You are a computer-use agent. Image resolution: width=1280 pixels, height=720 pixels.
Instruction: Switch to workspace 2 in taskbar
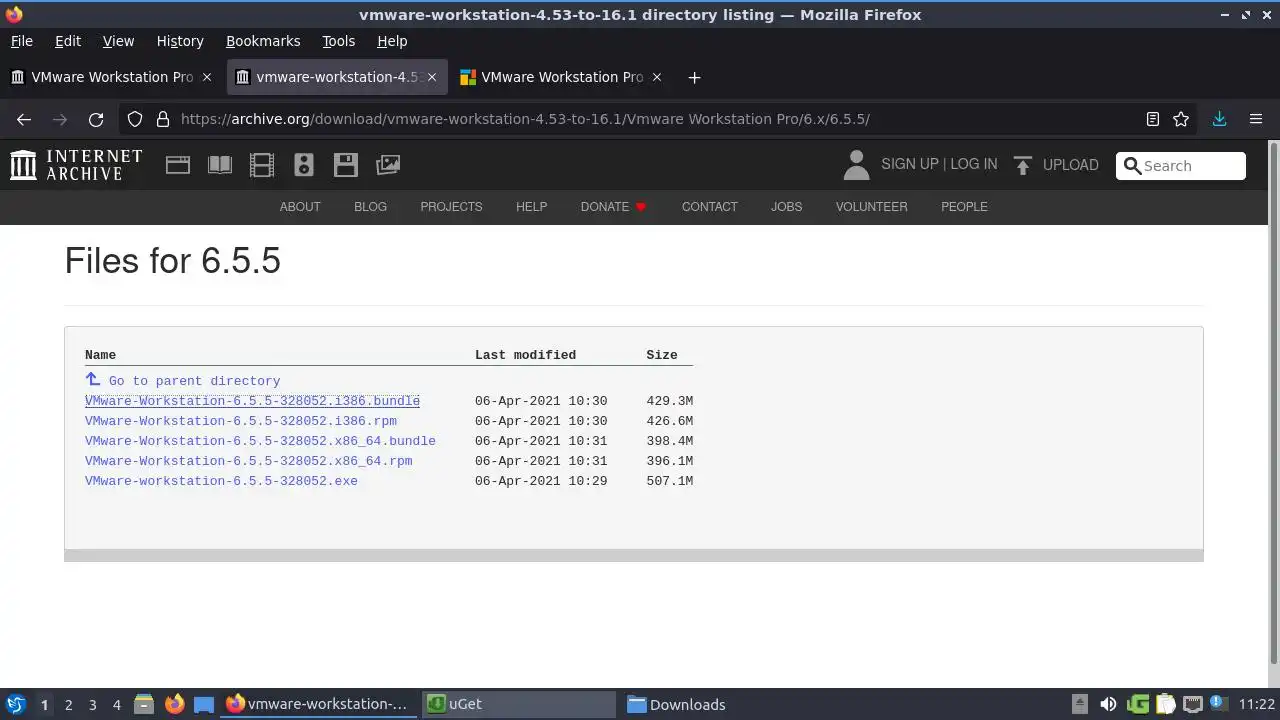[68, 704]
